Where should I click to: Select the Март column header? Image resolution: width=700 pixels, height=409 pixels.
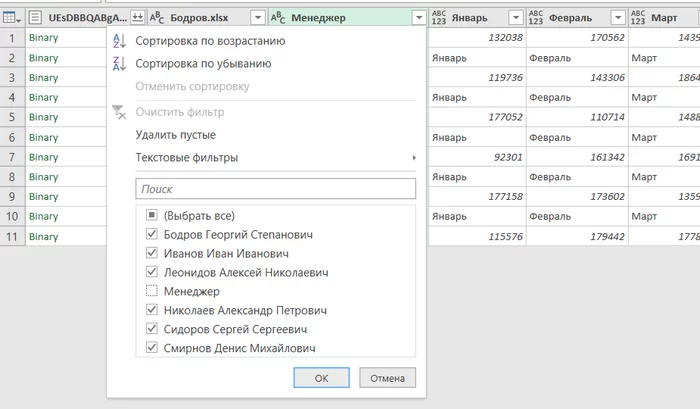664,18
